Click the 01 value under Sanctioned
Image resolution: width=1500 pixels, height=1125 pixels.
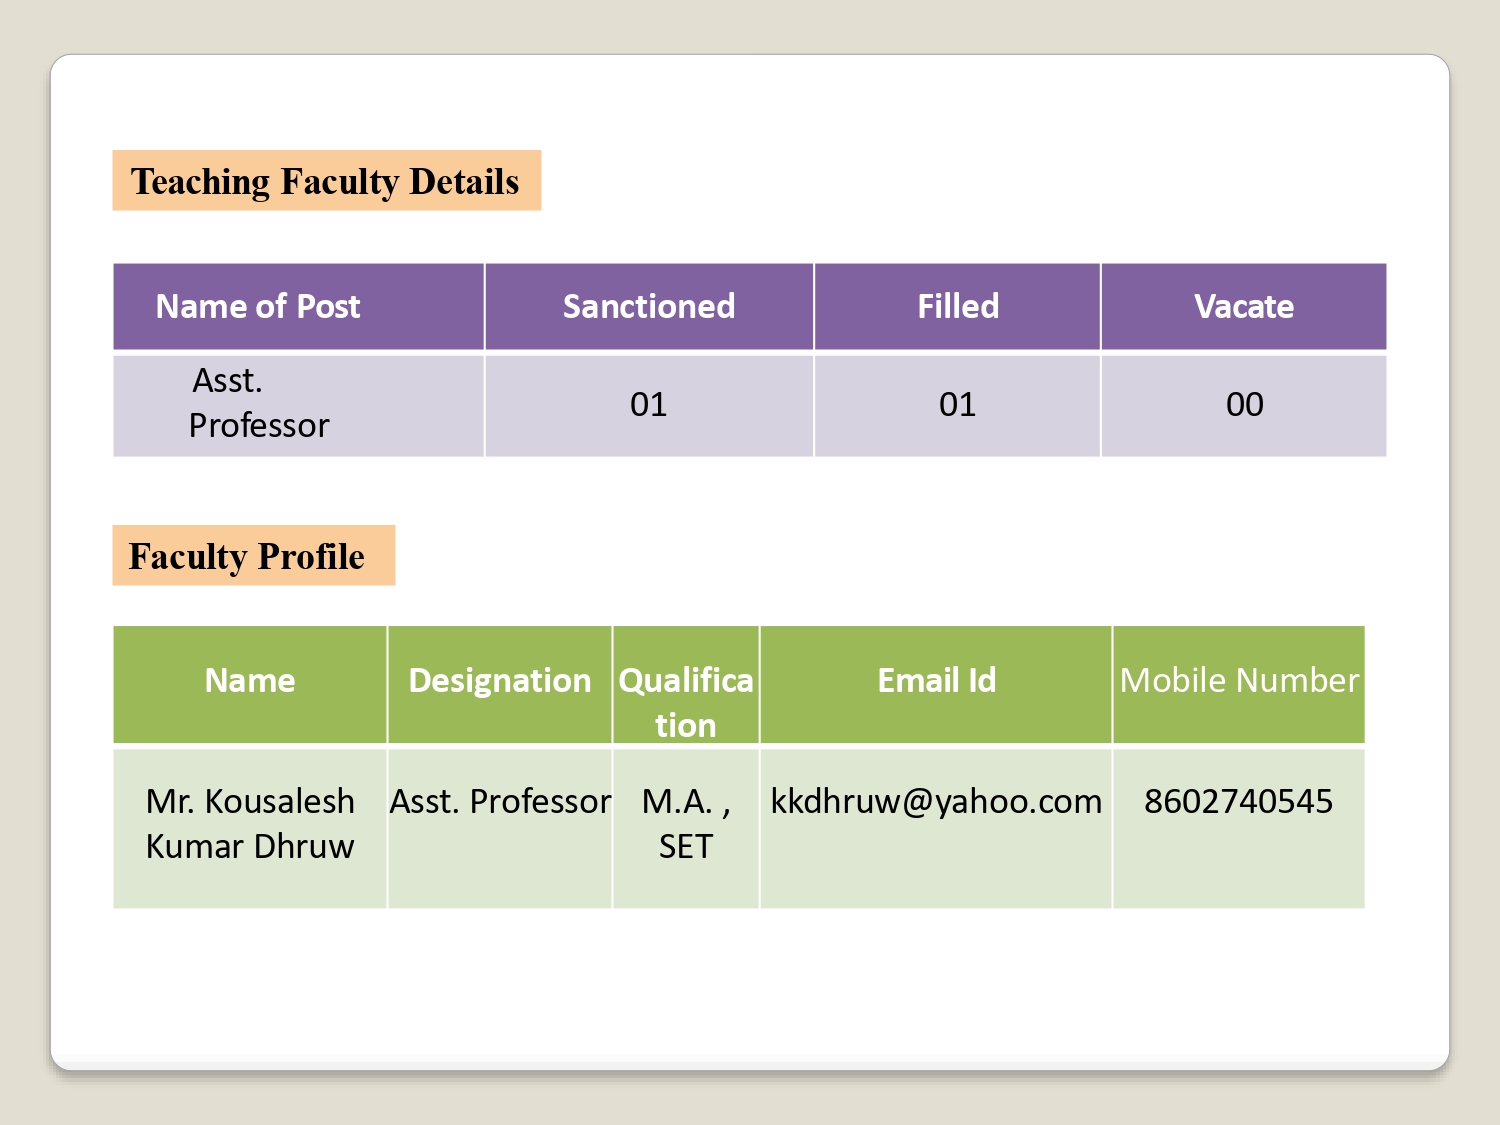click(648, 404)
